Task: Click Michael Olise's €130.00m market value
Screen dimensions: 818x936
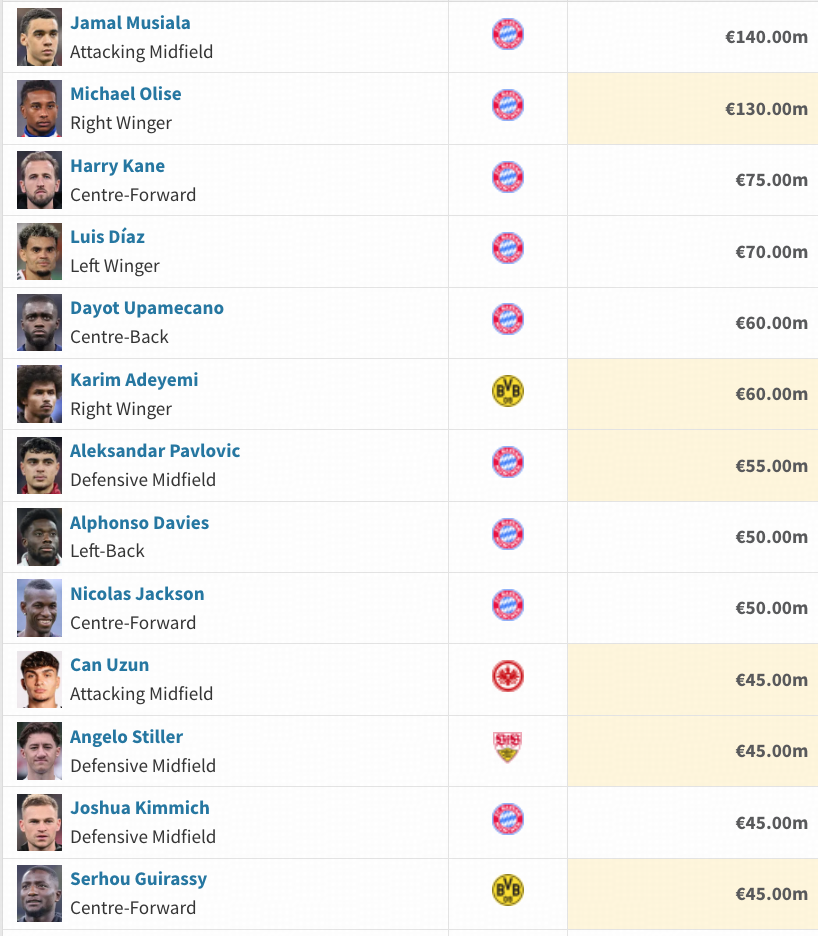Action: [x=766, y=109]
